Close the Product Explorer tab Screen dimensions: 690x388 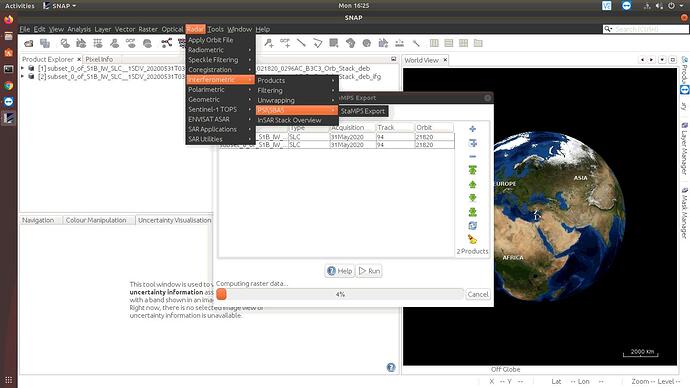coord(79,59)
